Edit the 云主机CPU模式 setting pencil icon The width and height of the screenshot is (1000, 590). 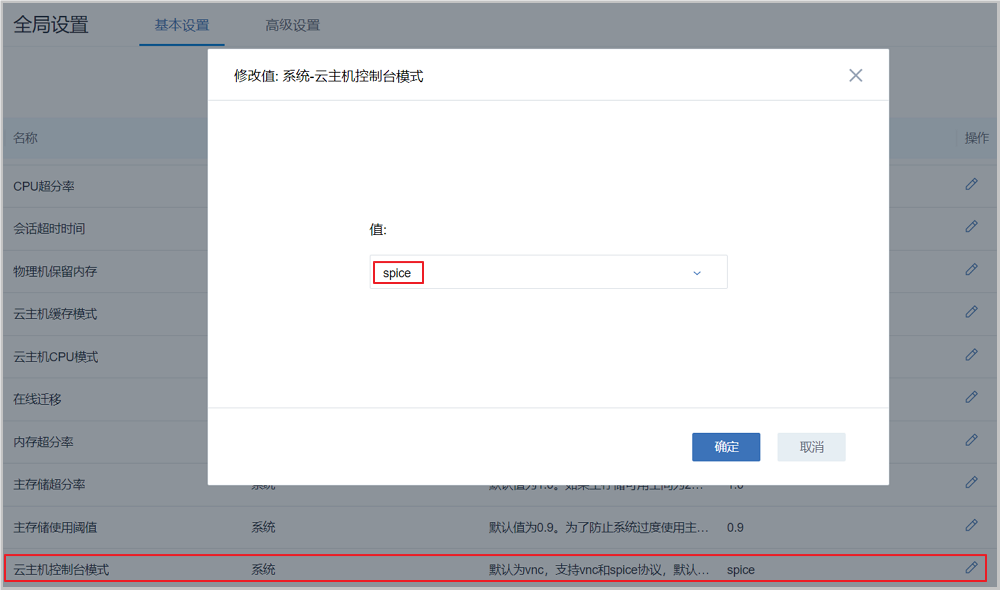(x=971, y=355)
